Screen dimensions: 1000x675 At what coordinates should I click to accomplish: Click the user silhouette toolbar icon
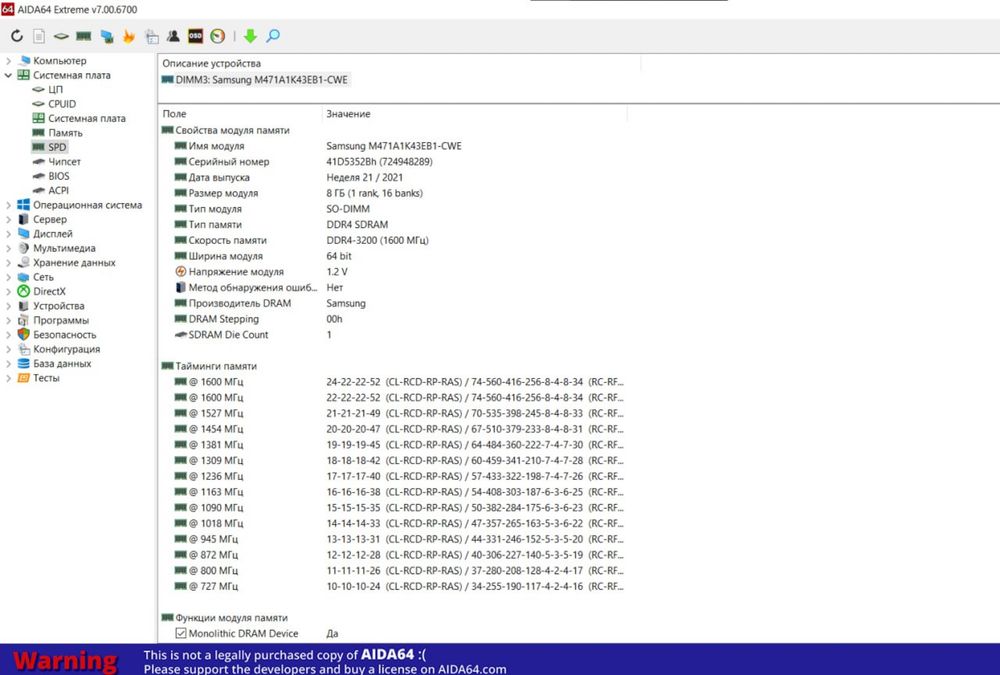pyautogui.click(x=173, y=36)
